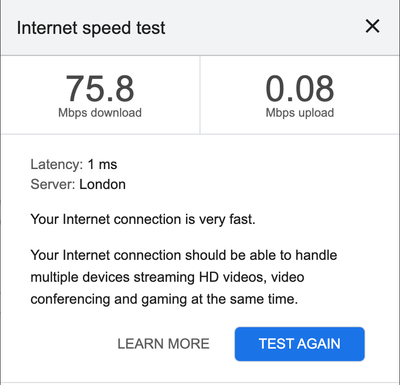Image resolution: width=400 pixels, height=385 pixels.
Task: Close the Internet speed test dialog
Action: (x=372, y=26)
